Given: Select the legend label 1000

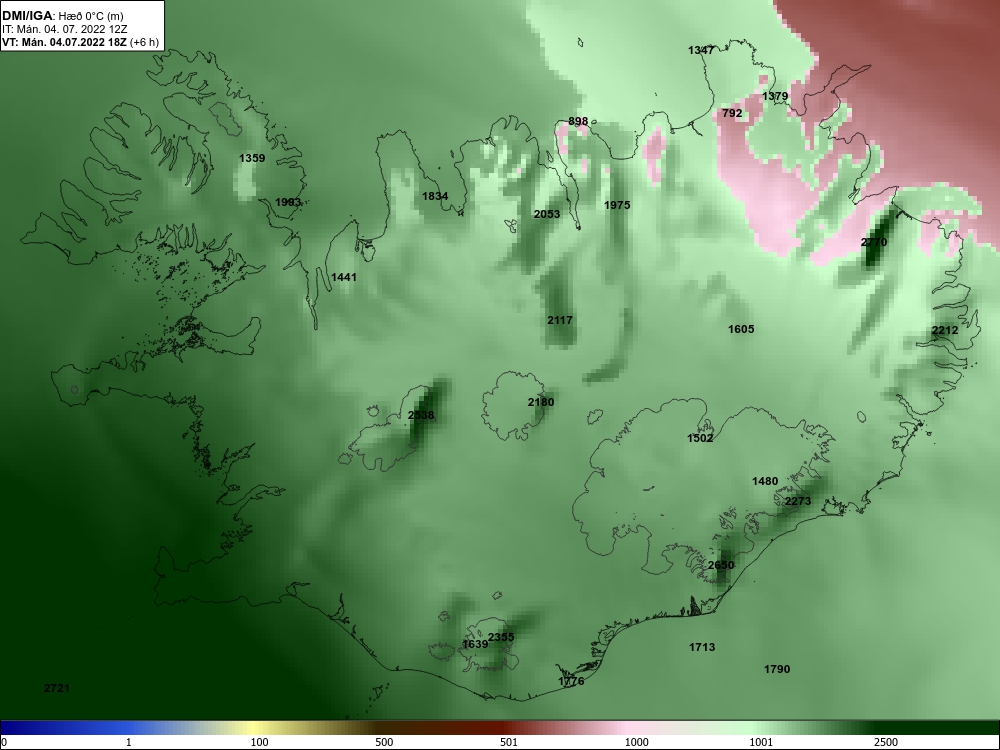Looking at the screenshot, I should 636,742.
